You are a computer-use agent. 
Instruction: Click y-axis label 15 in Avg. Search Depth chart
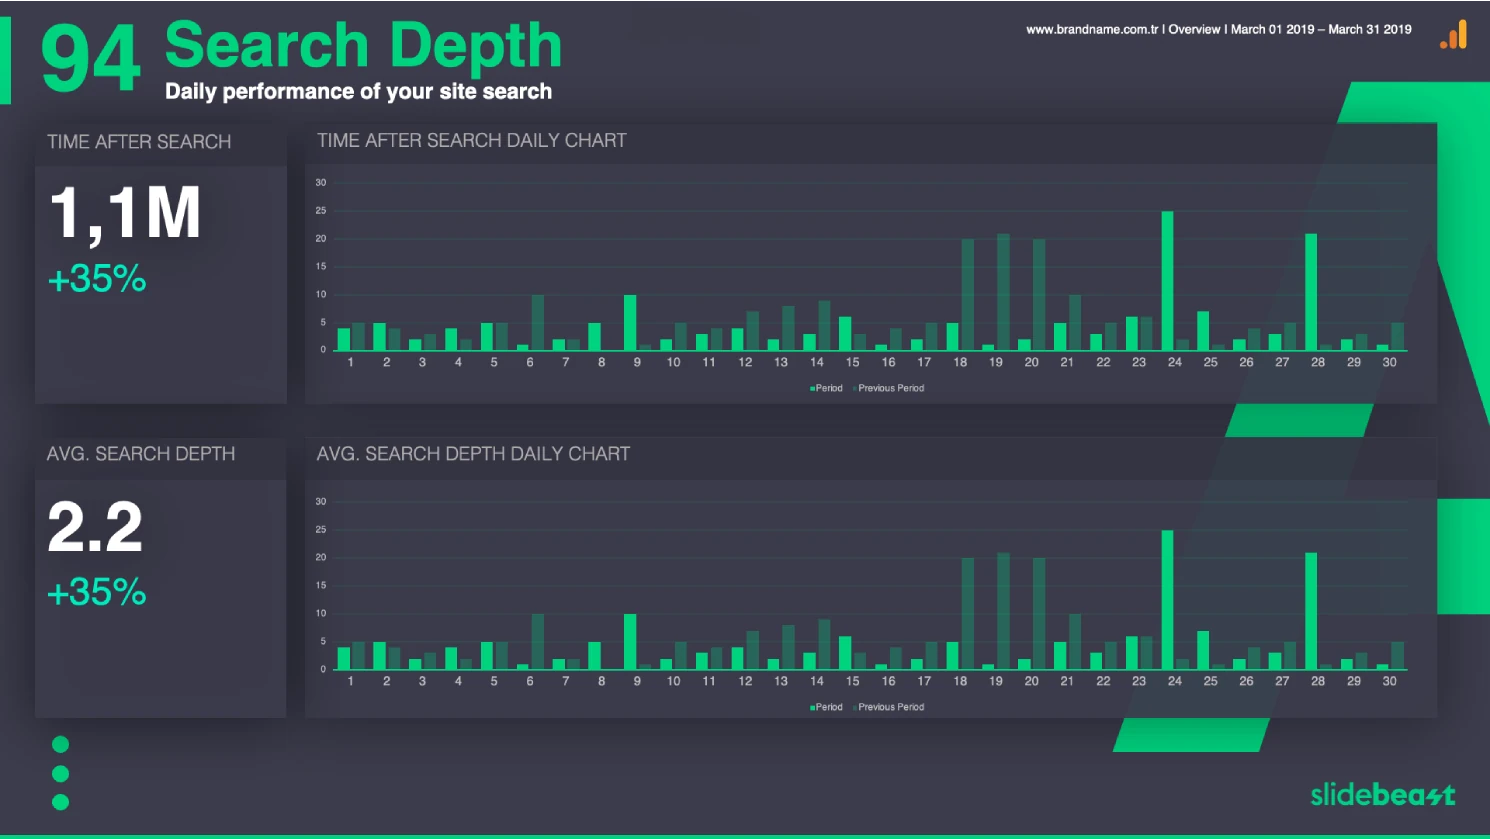[321, 586]
